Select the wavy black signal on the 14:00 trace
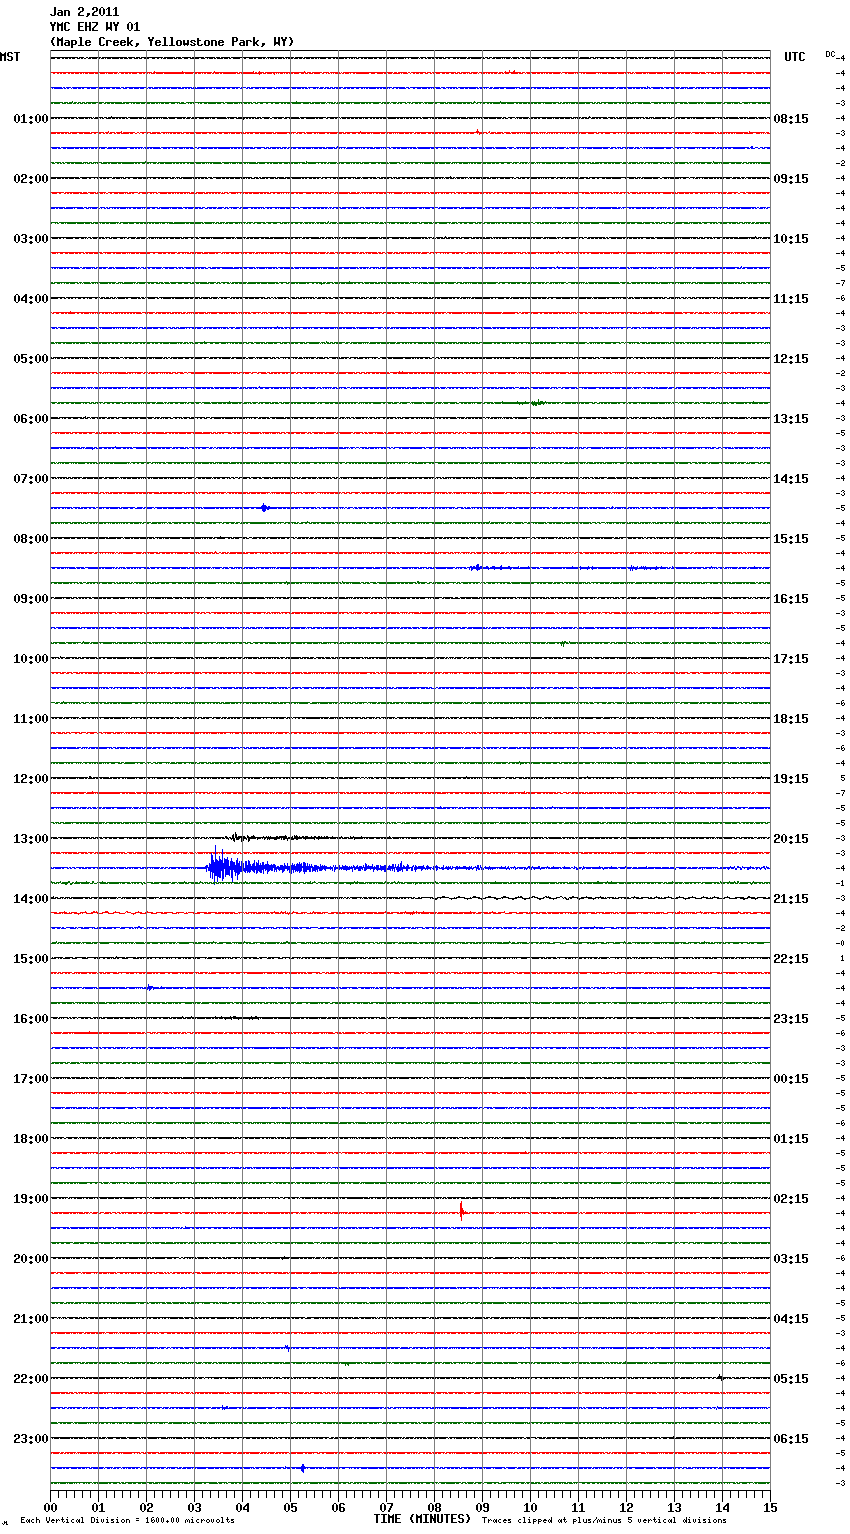Image resolution: width=850 pixels, height=1534 pixels. click(600, 898)
